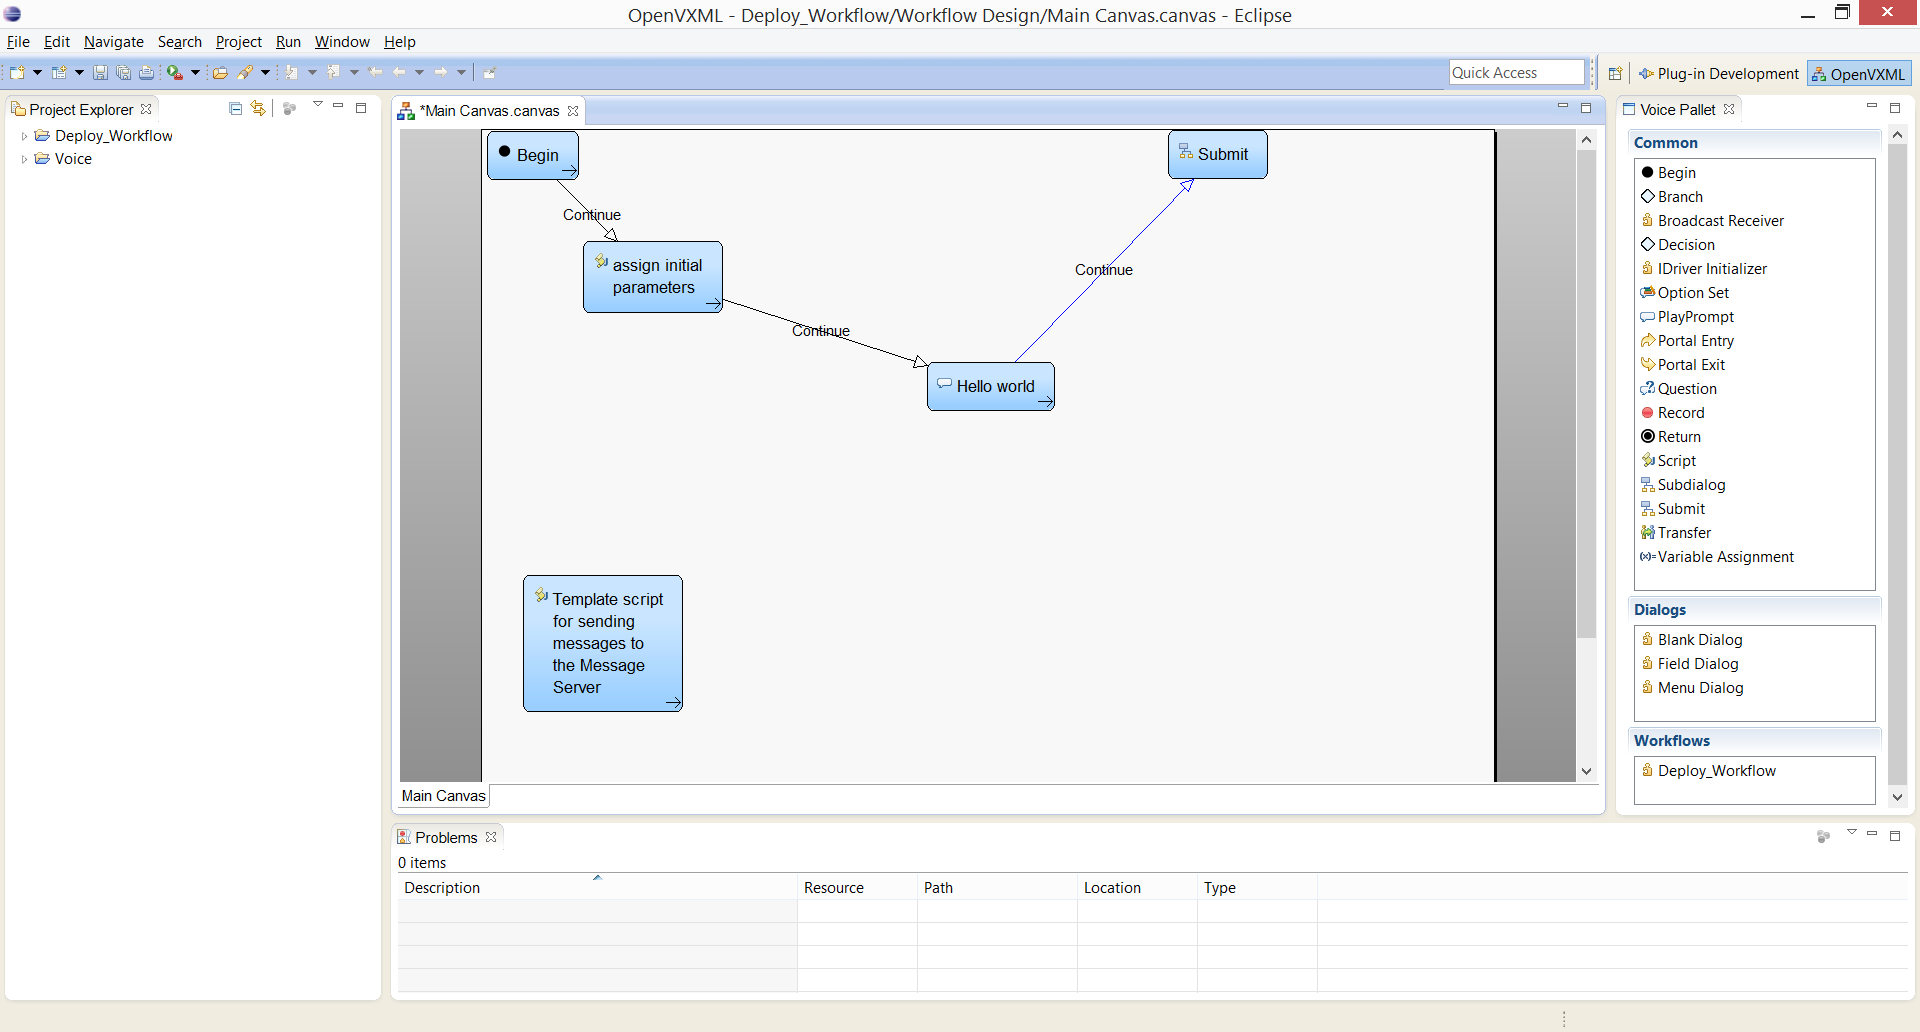Select Menu Dialog in Dialogs section
The image size is (1920, 1032).
pyautogui.click(x=1700, y=688)
